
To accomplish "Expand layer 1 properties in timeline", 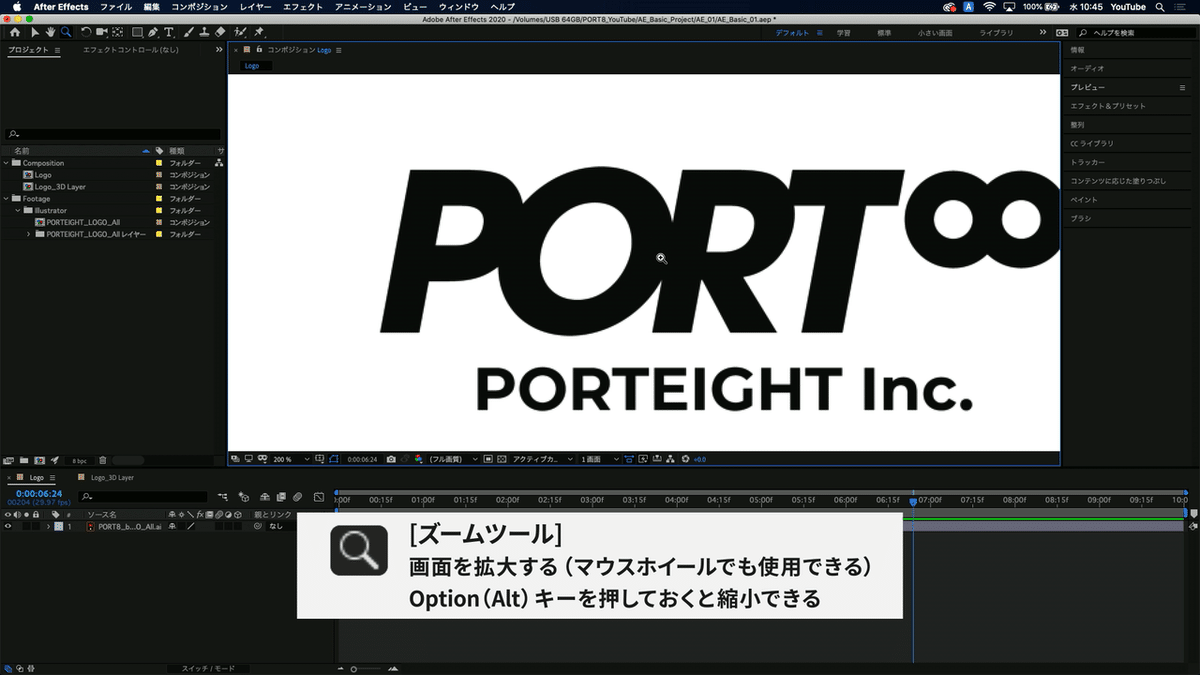I will [48, 526].
